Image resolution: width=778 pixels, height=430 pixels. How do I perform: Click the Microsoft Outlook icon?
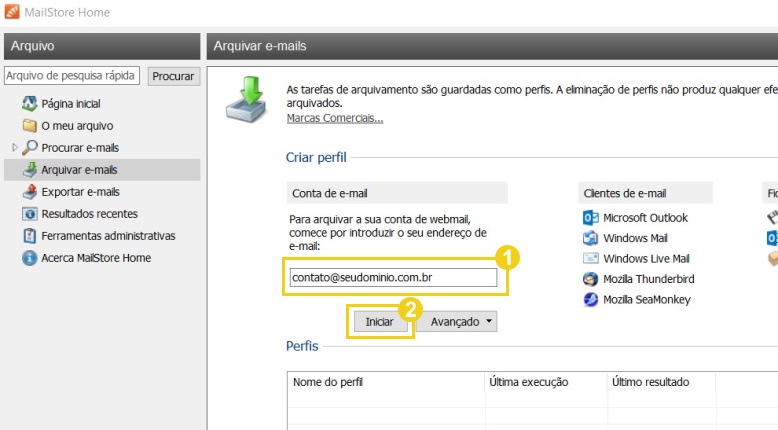pyautogui.click(x=590, y=218)
